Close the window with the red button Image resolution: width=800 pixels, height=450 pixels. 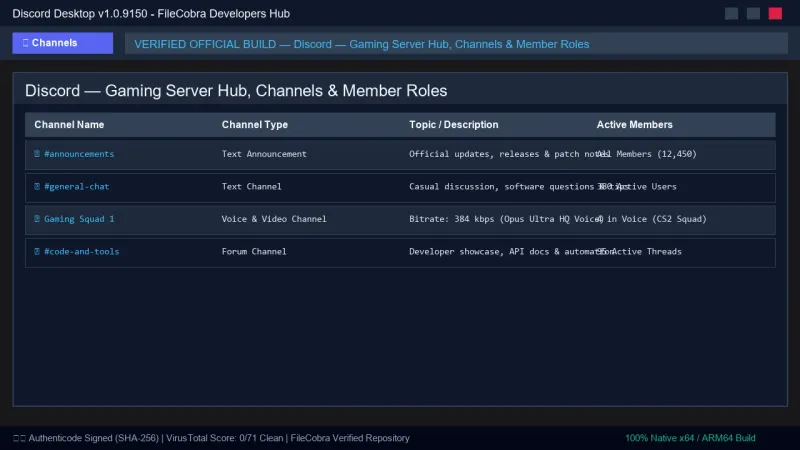pos(775,13)
